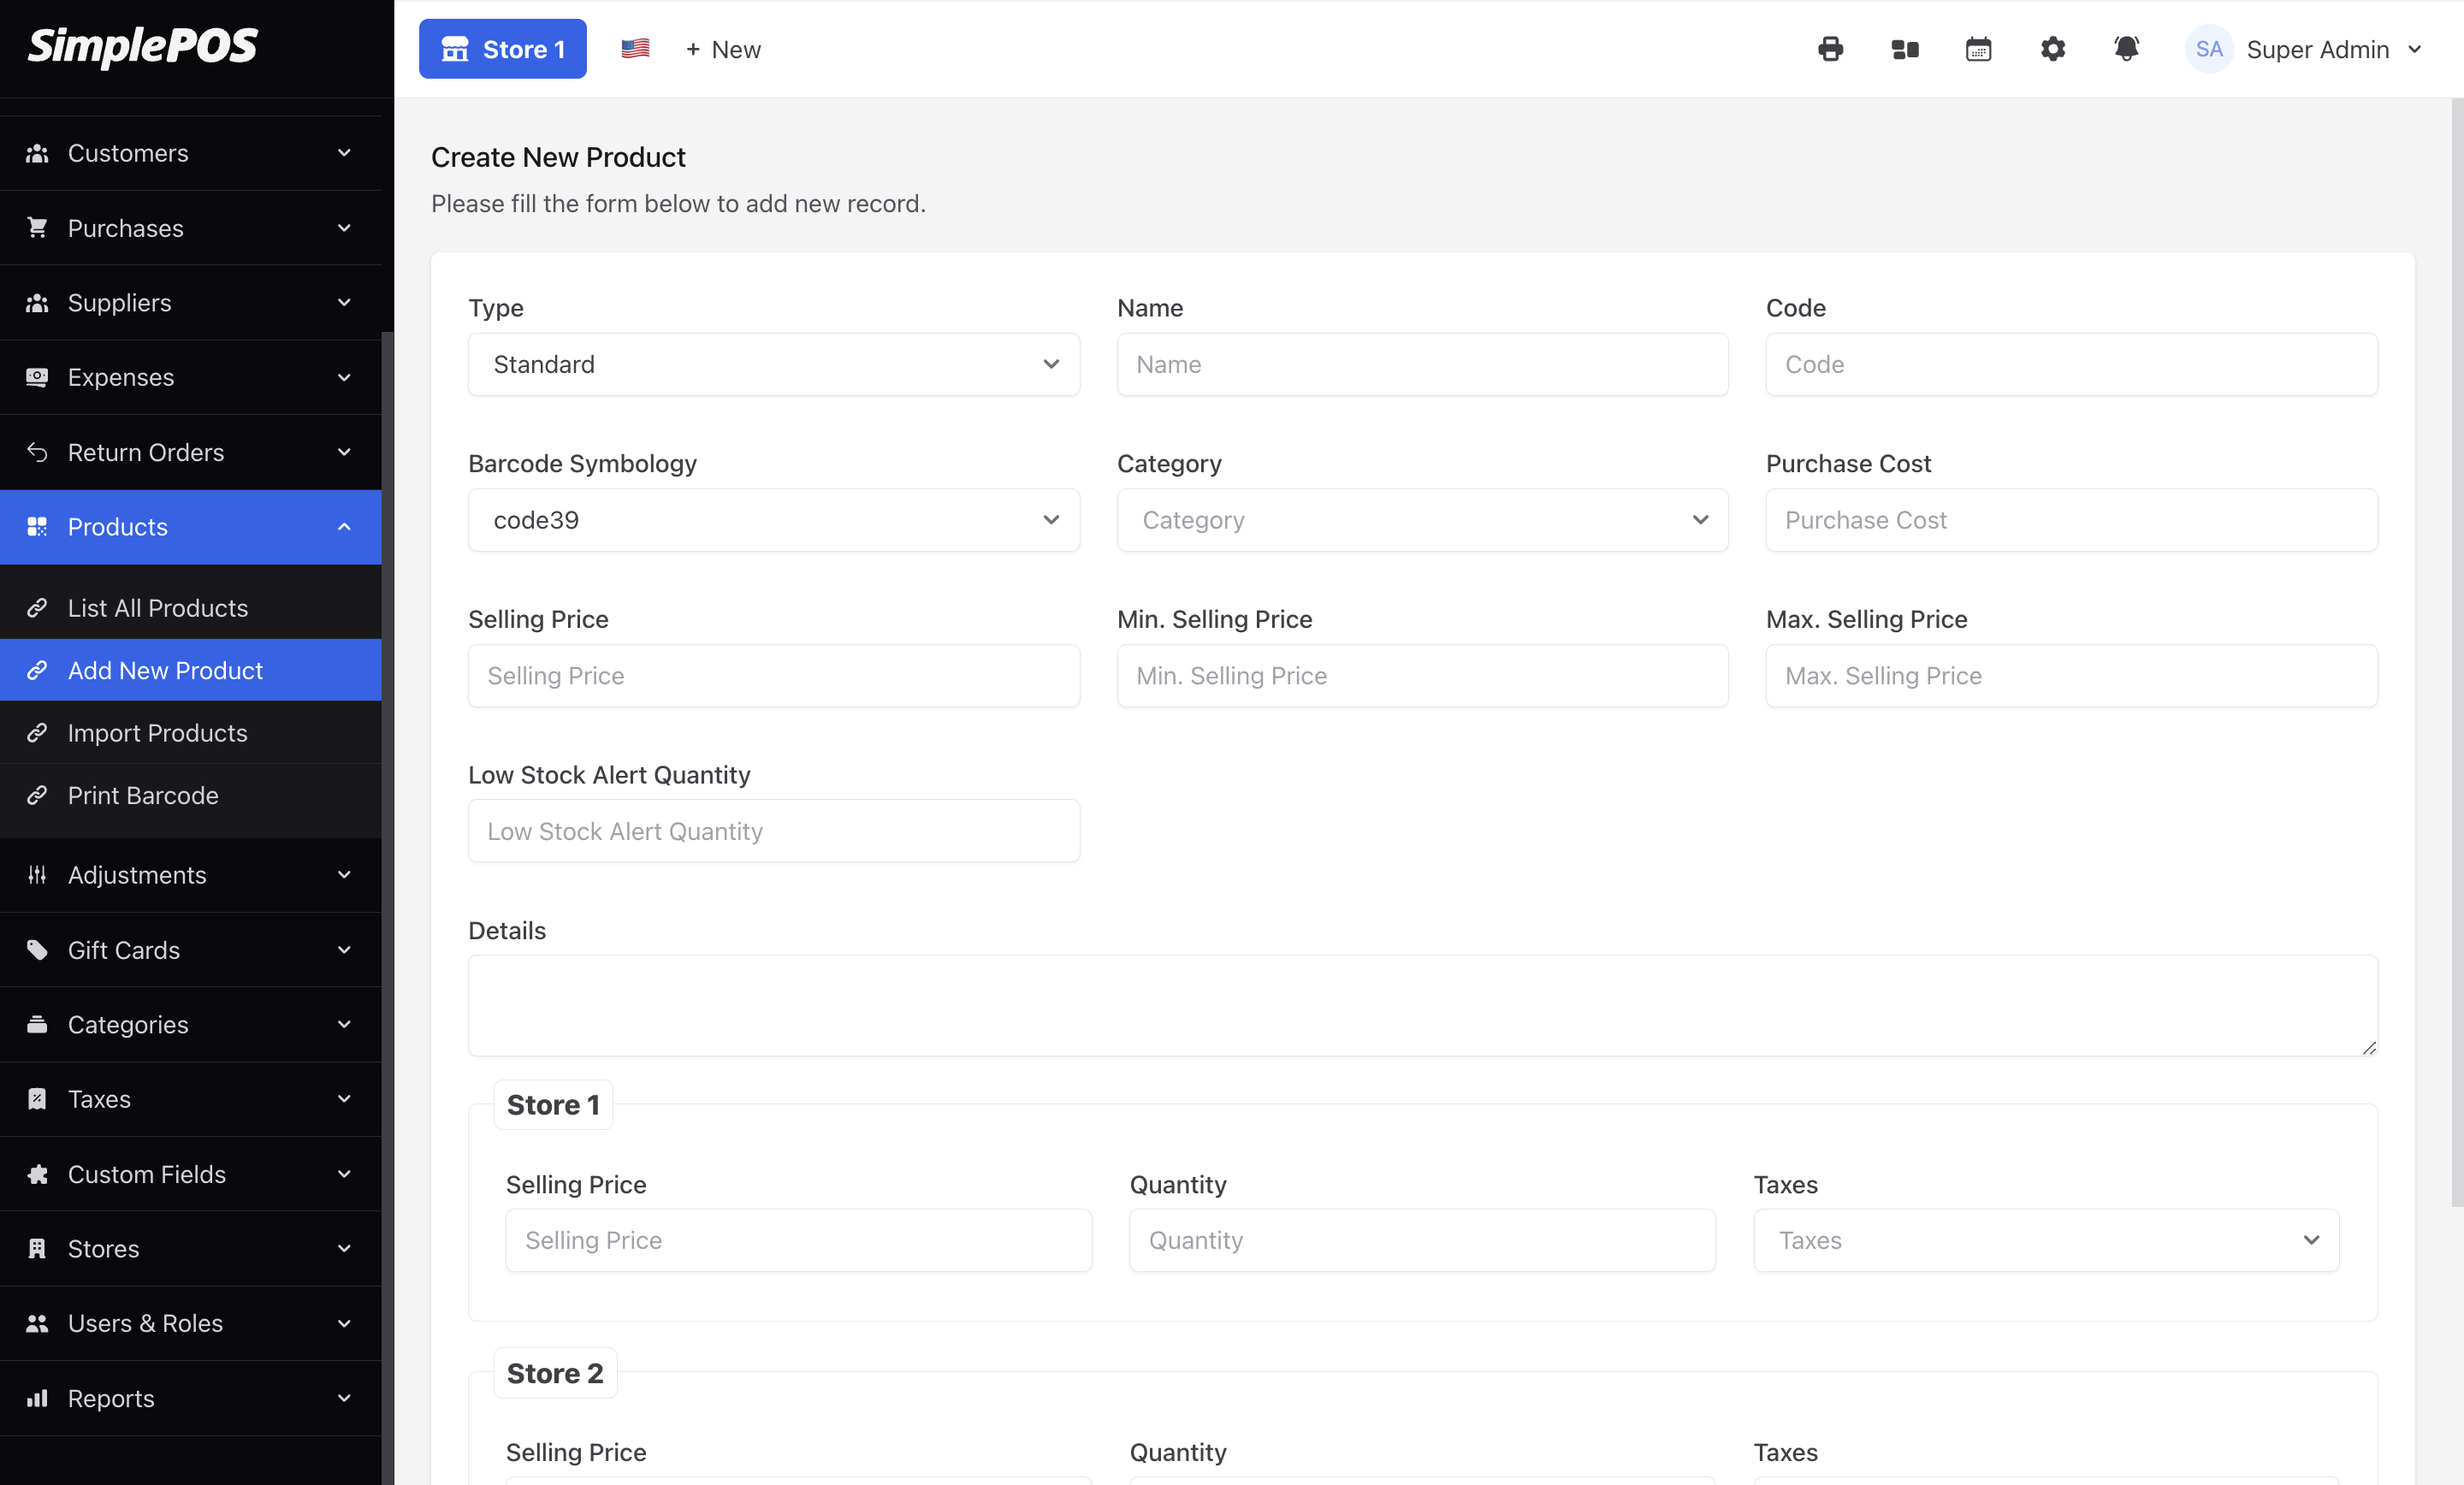Image resolution: width=2464 pixels, height=1485 pixels.
Task: Expand the Customers sidebar menu
Action: [x=190, y=153]
